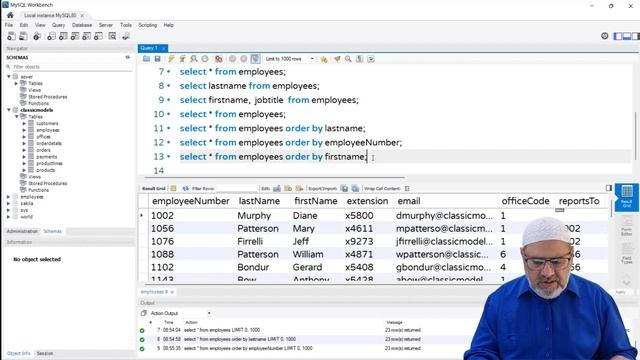Open the File menu
Image resolution: width=640 pixels, height=360 pixels.
coord(9,25)
